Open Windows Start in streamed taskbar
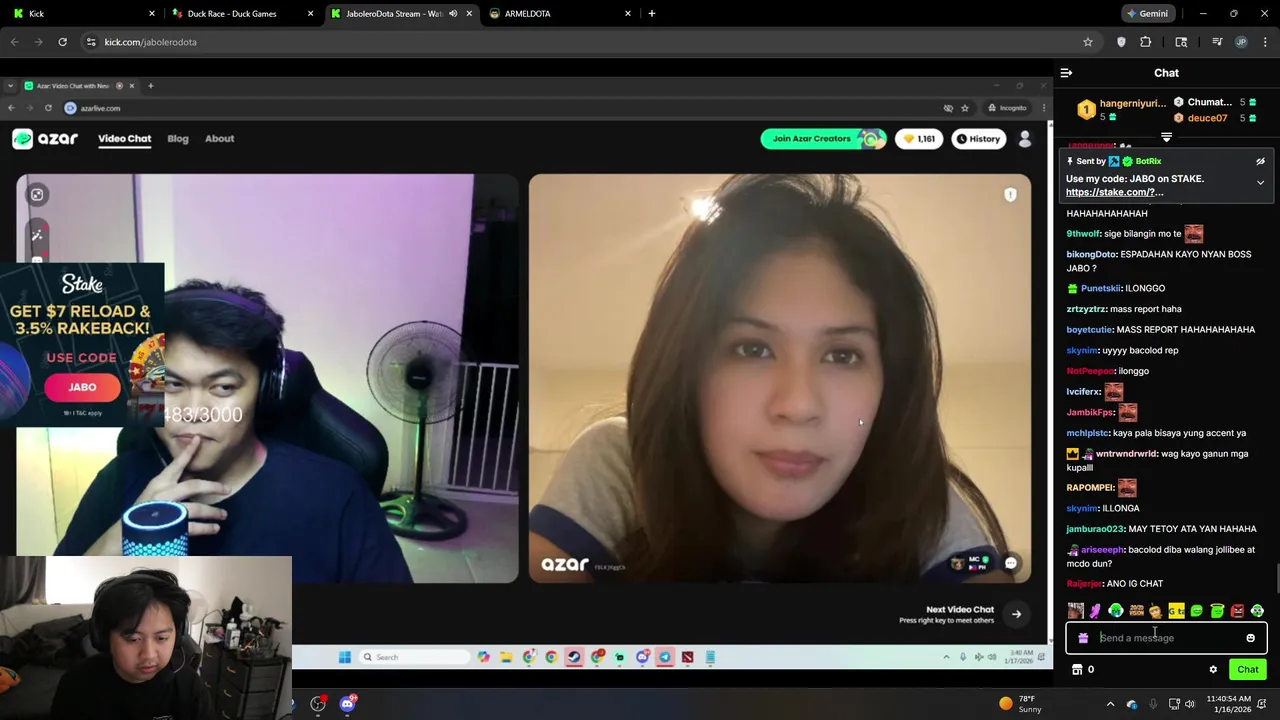 tap(345, 657)
